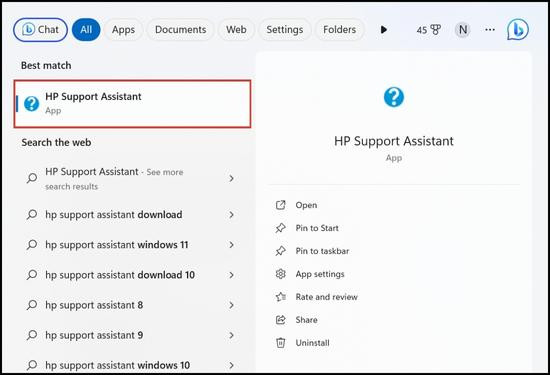Open the three-dot more options menu

pos(490,30)
